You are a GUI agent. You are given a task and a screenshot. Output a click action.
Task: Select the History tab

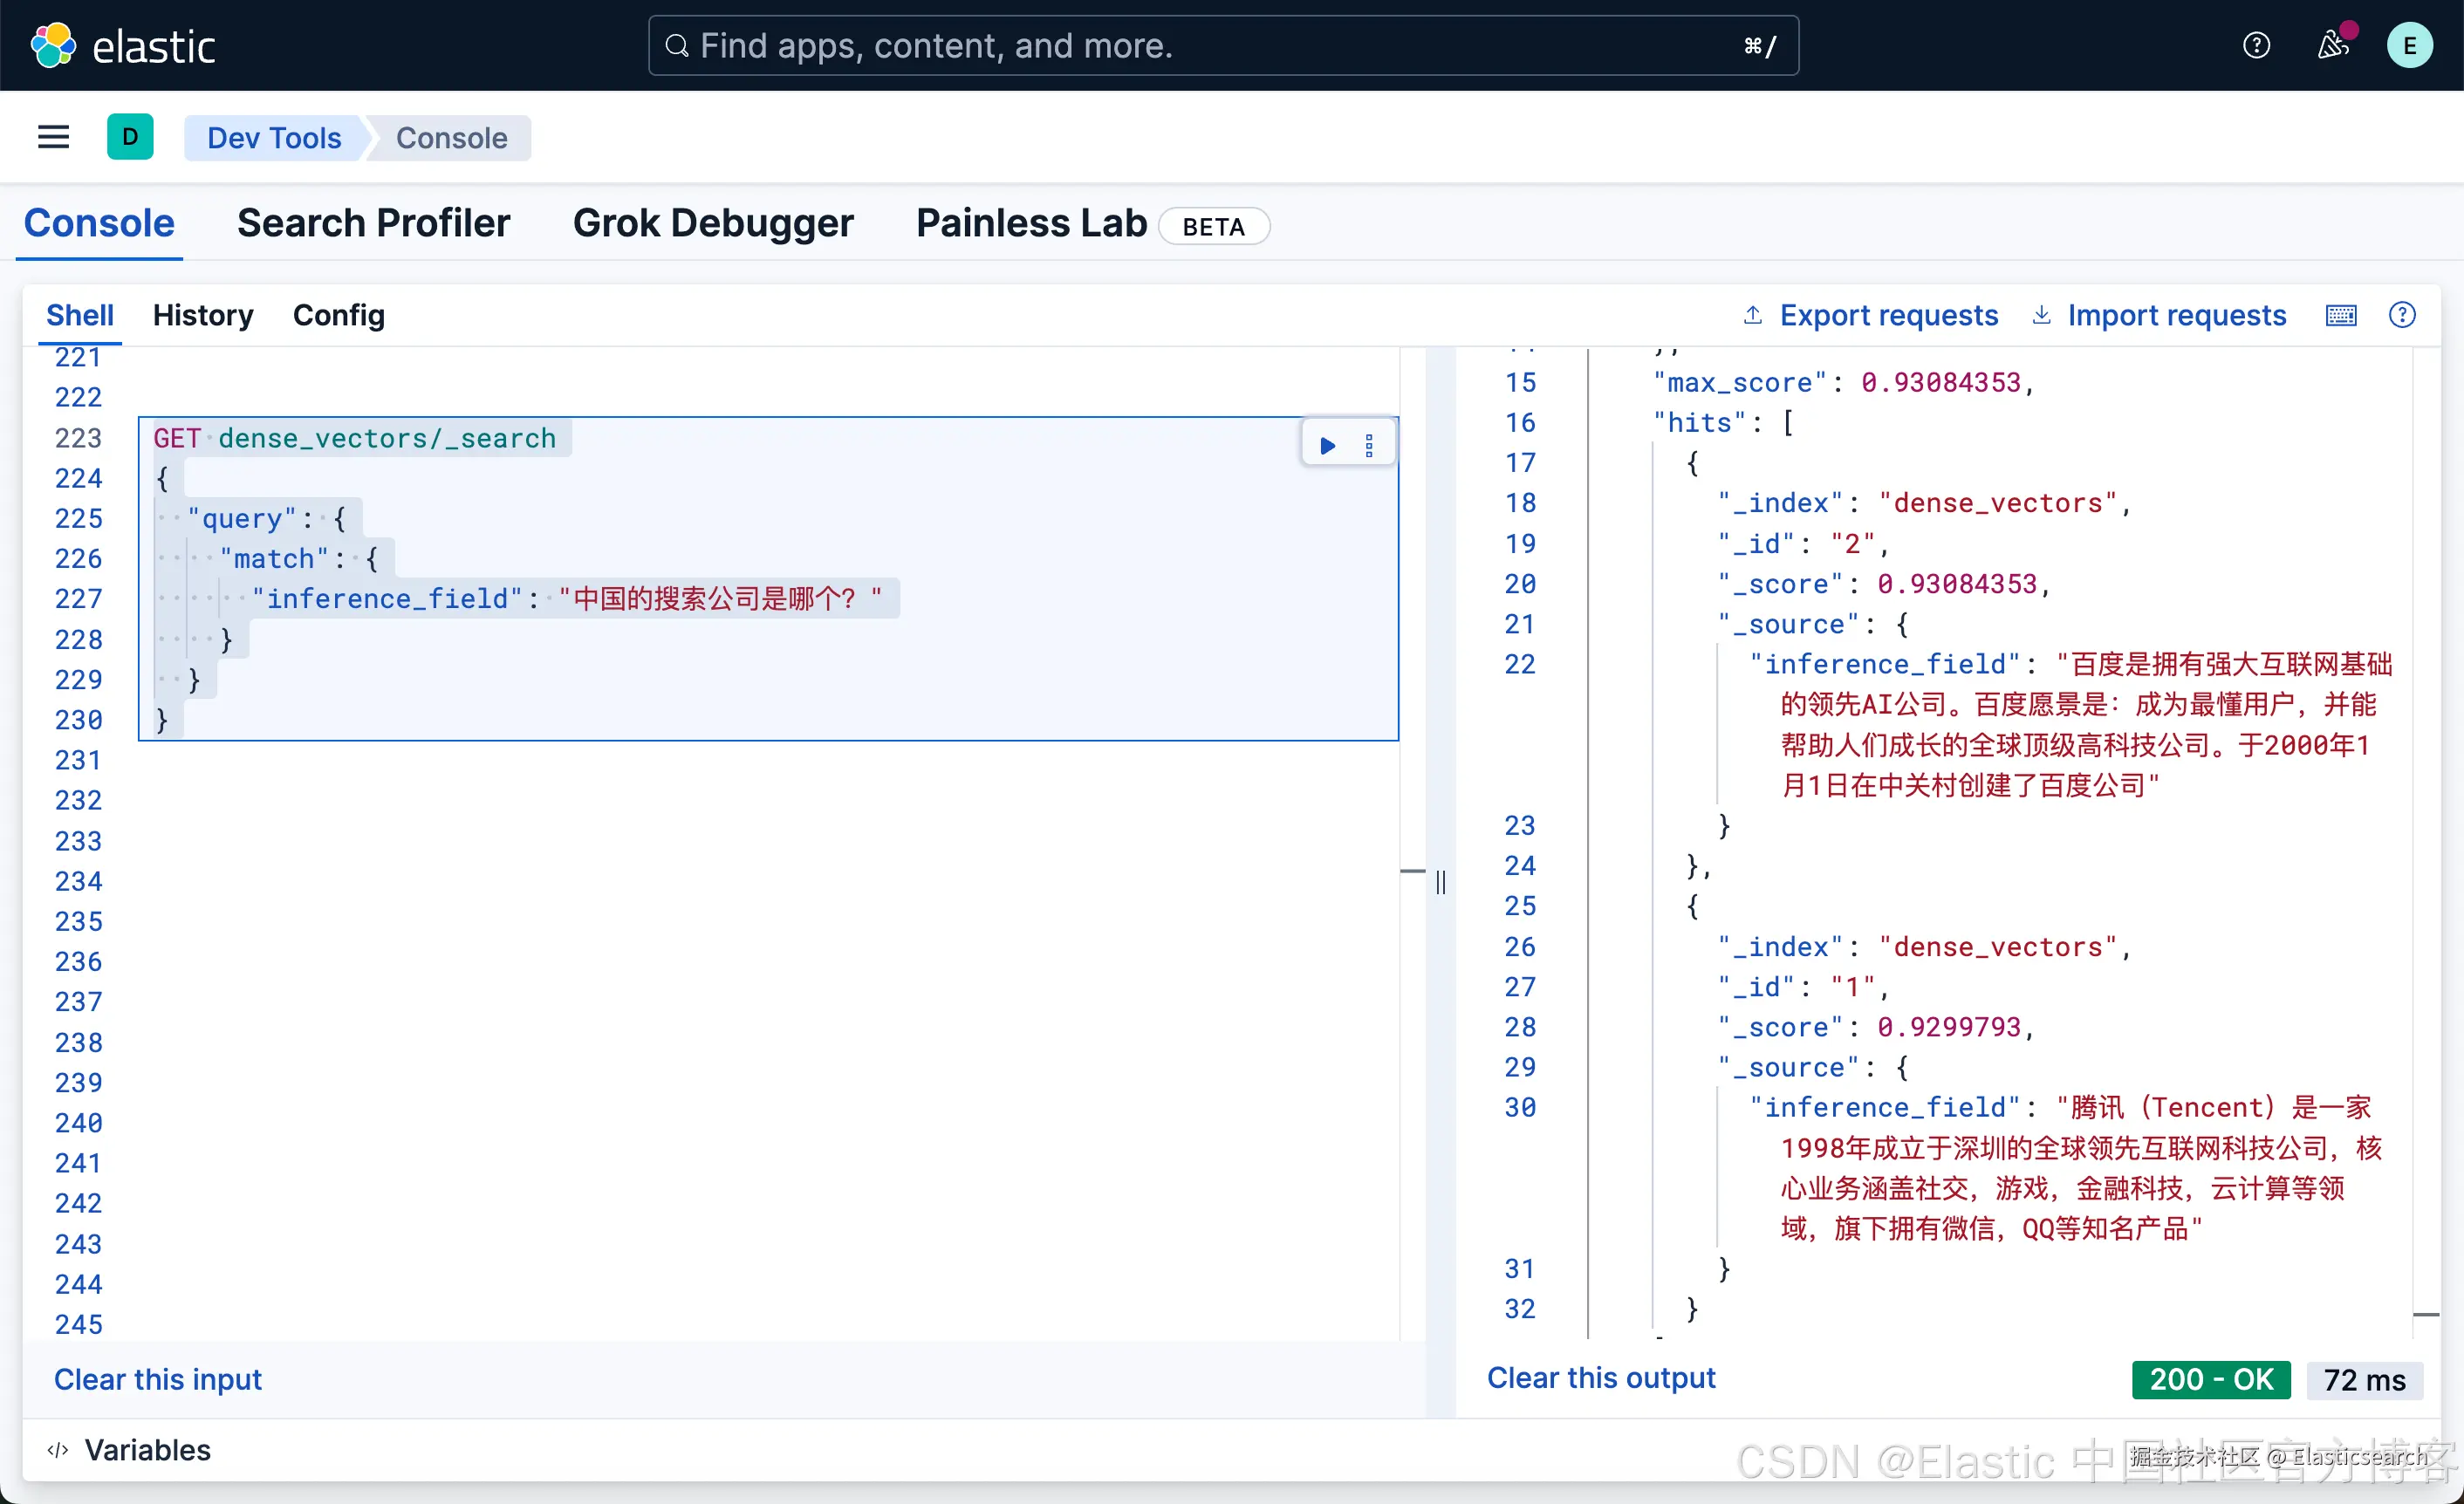[203, 315]
